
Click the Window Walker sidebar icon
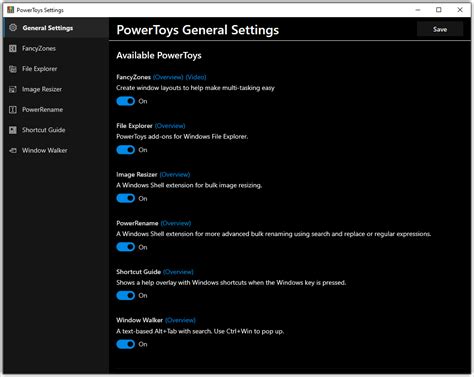tap(13, 150)
